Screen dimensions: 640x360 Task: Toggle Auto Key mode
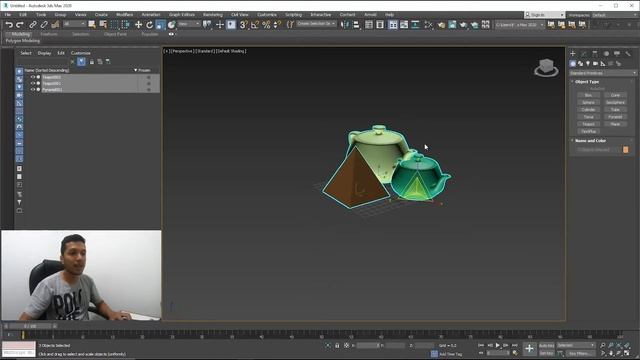(547, 346)
